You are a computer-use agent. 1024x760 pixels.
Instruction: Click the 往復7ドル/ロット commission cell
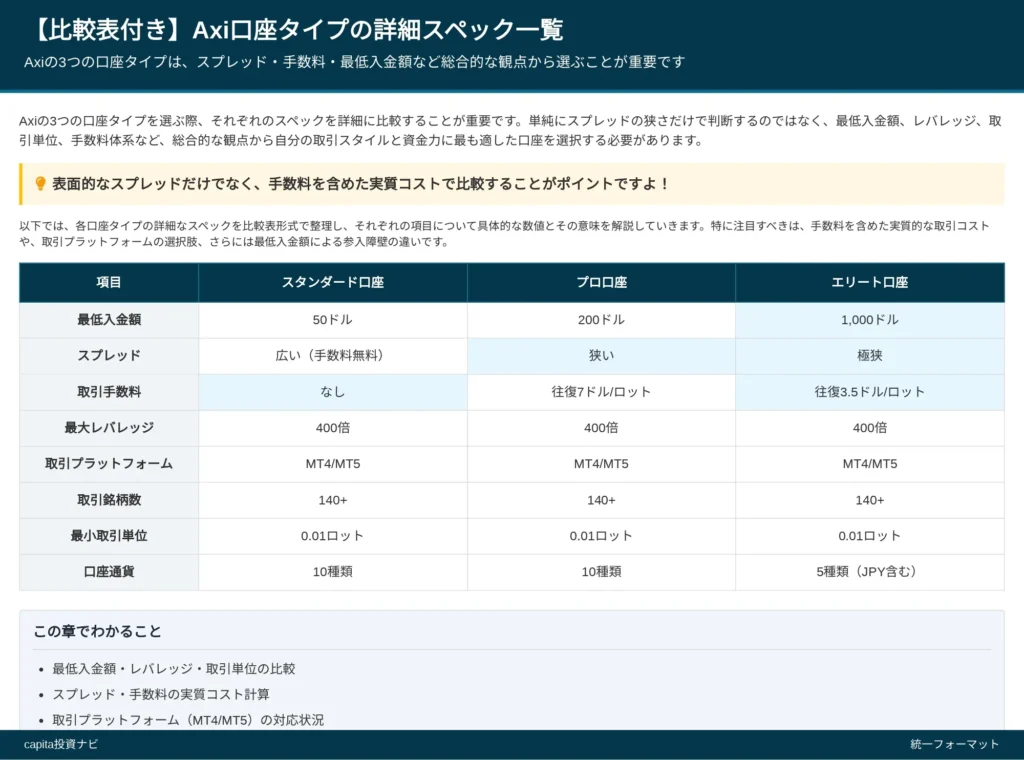pos(601,392)
